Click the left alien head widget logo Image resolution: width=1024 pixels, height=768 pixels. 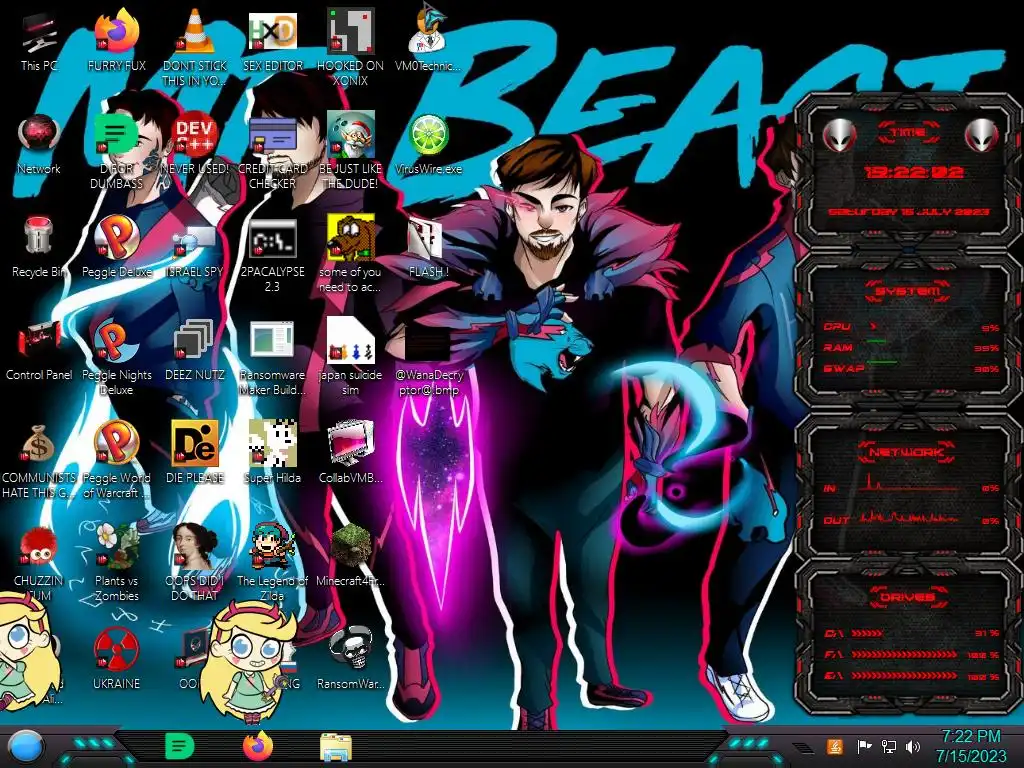tap(839, 136)
